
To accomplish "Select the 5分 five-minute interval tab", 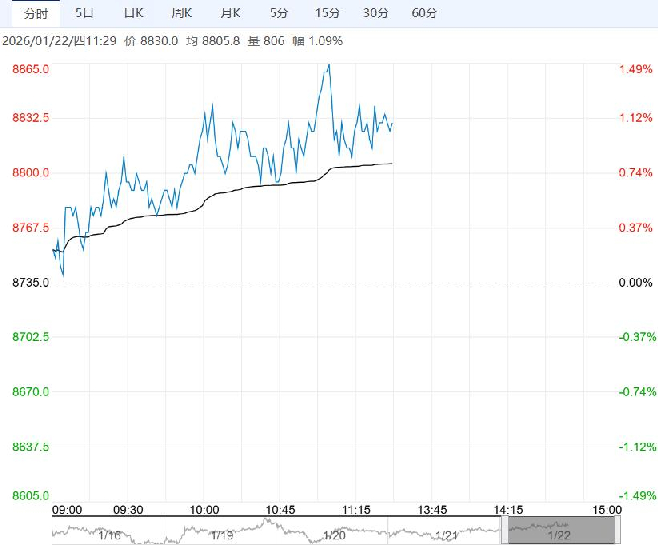I will (x=279, y=13).
